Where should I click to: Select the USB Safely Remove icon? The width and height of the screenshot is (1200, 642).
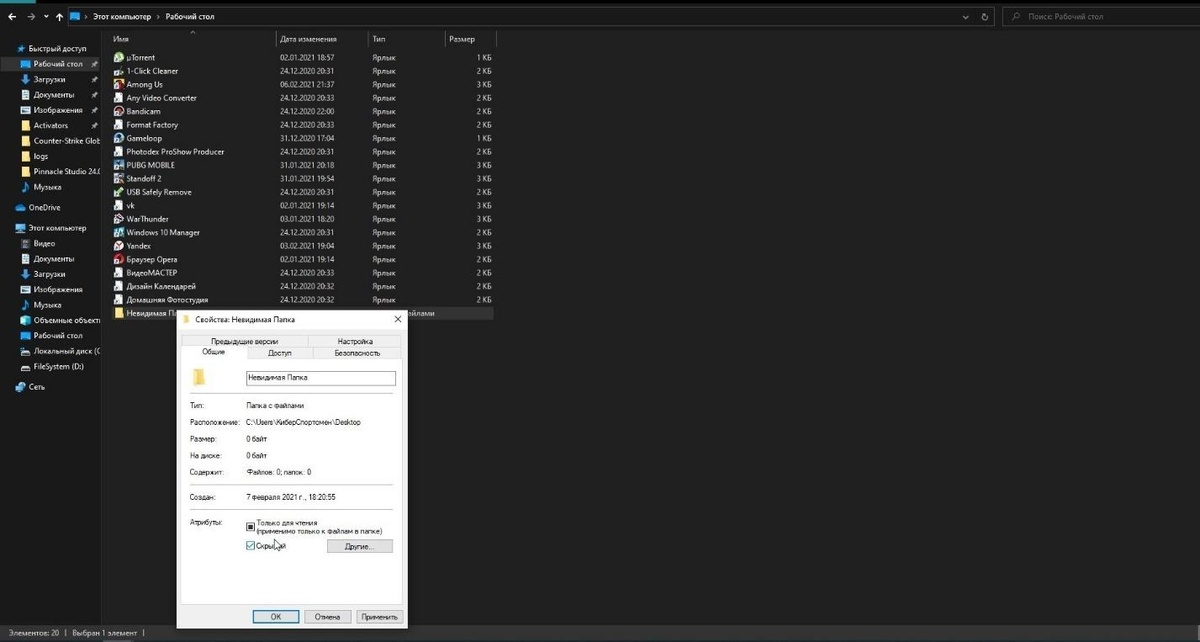point(119,192)
